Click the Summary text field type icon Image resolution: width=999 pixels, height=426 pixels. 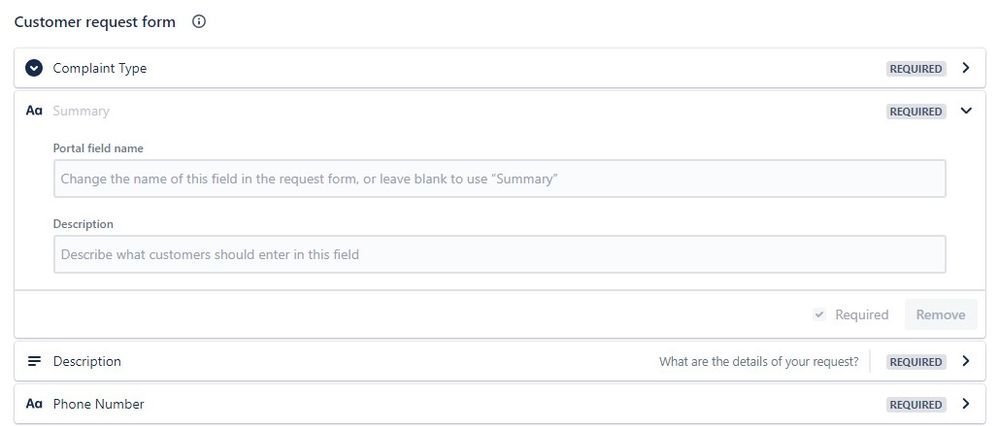point(34,111)
